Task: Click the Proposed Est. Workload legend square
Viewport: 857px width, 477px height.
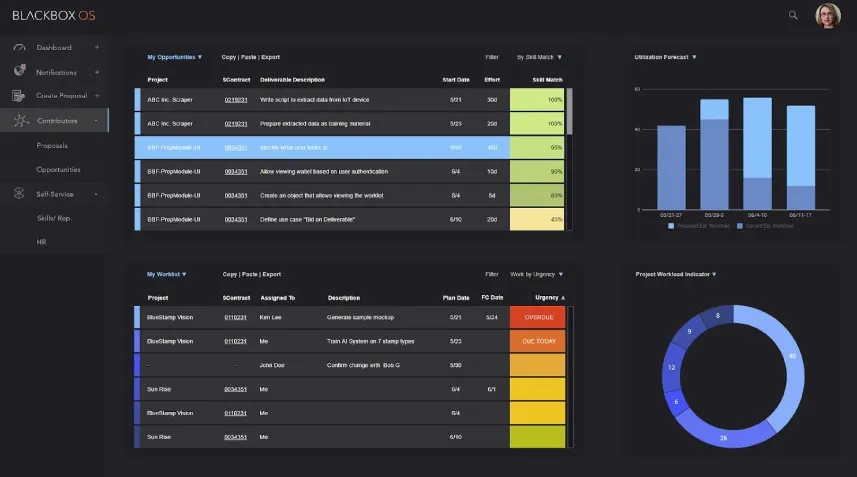Action: click(671, 226)
